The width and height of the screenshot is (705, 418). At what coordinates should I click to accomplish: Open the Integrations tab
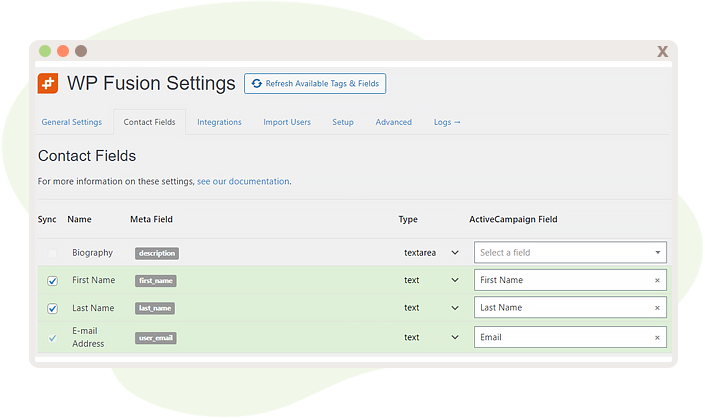(219, 122)
